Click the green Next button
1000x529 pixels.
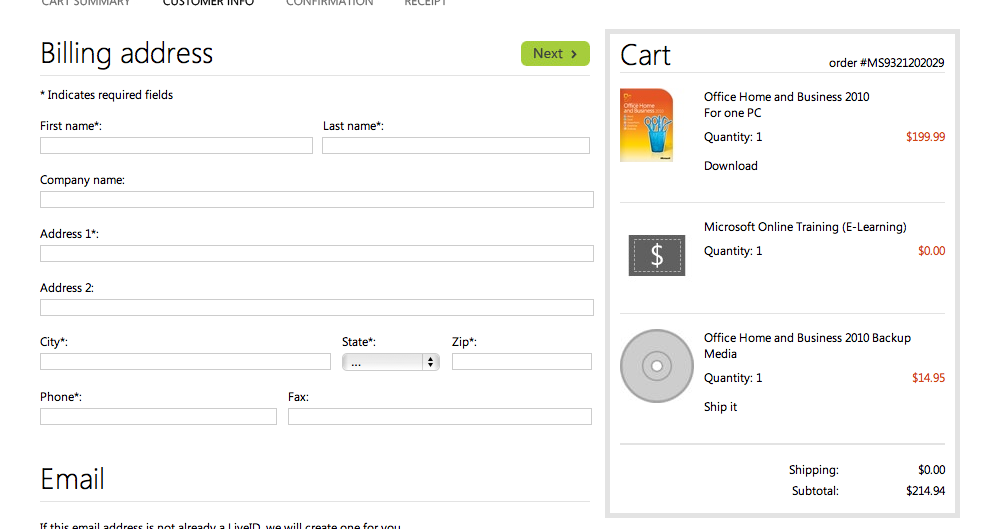tap(555, 54)
